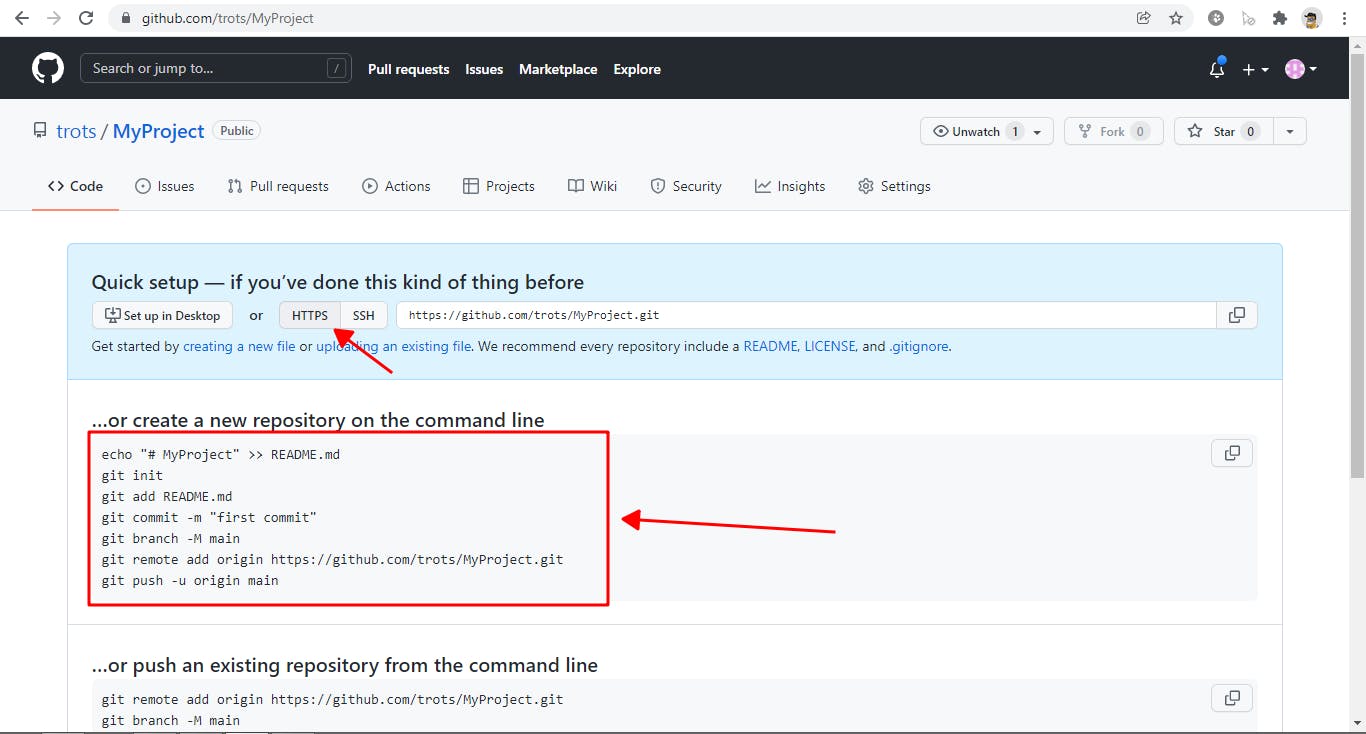Open the Actions tab
This screenshot has width=1366, height=734.
pyautogui.click(x=397, y=186)
